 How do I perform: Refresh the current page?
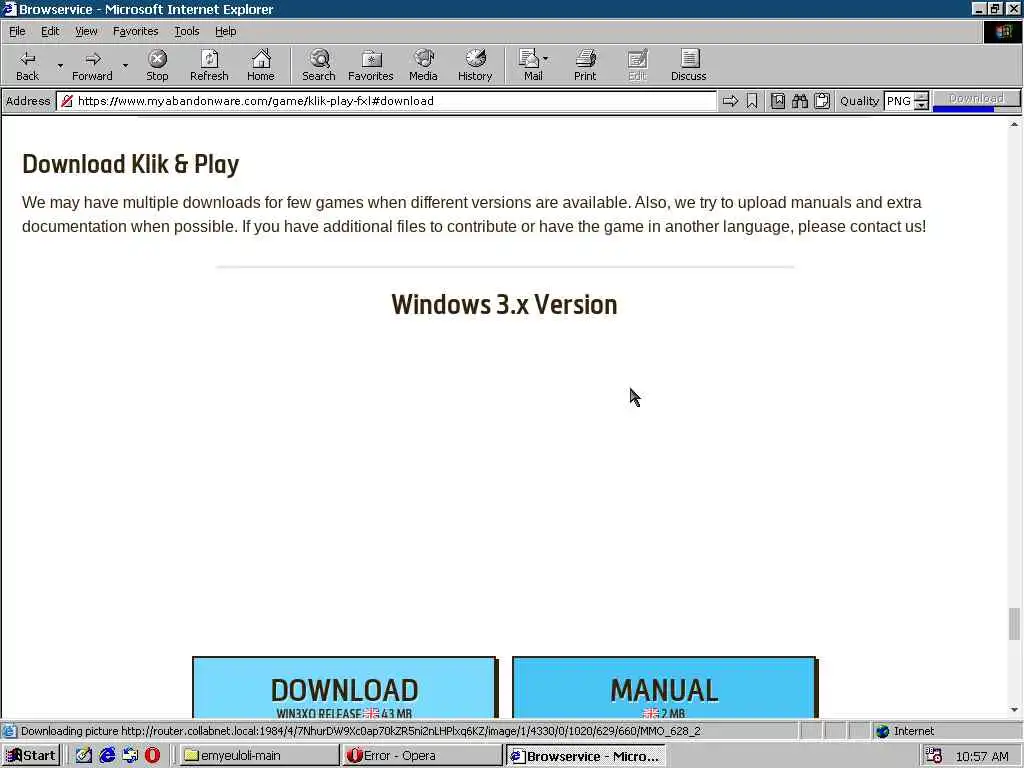point(209,65)
